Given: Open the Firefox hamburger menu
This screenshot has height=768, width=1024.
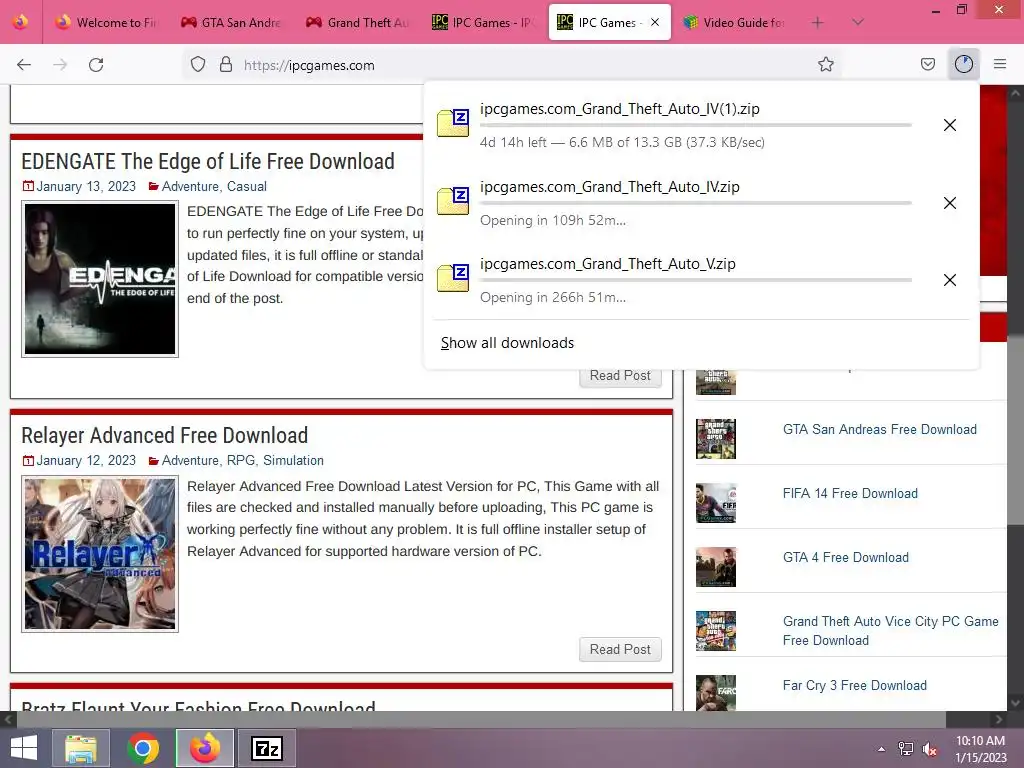Looking at the screenshot, I should pyautogui.click(x=1000, y=64).
